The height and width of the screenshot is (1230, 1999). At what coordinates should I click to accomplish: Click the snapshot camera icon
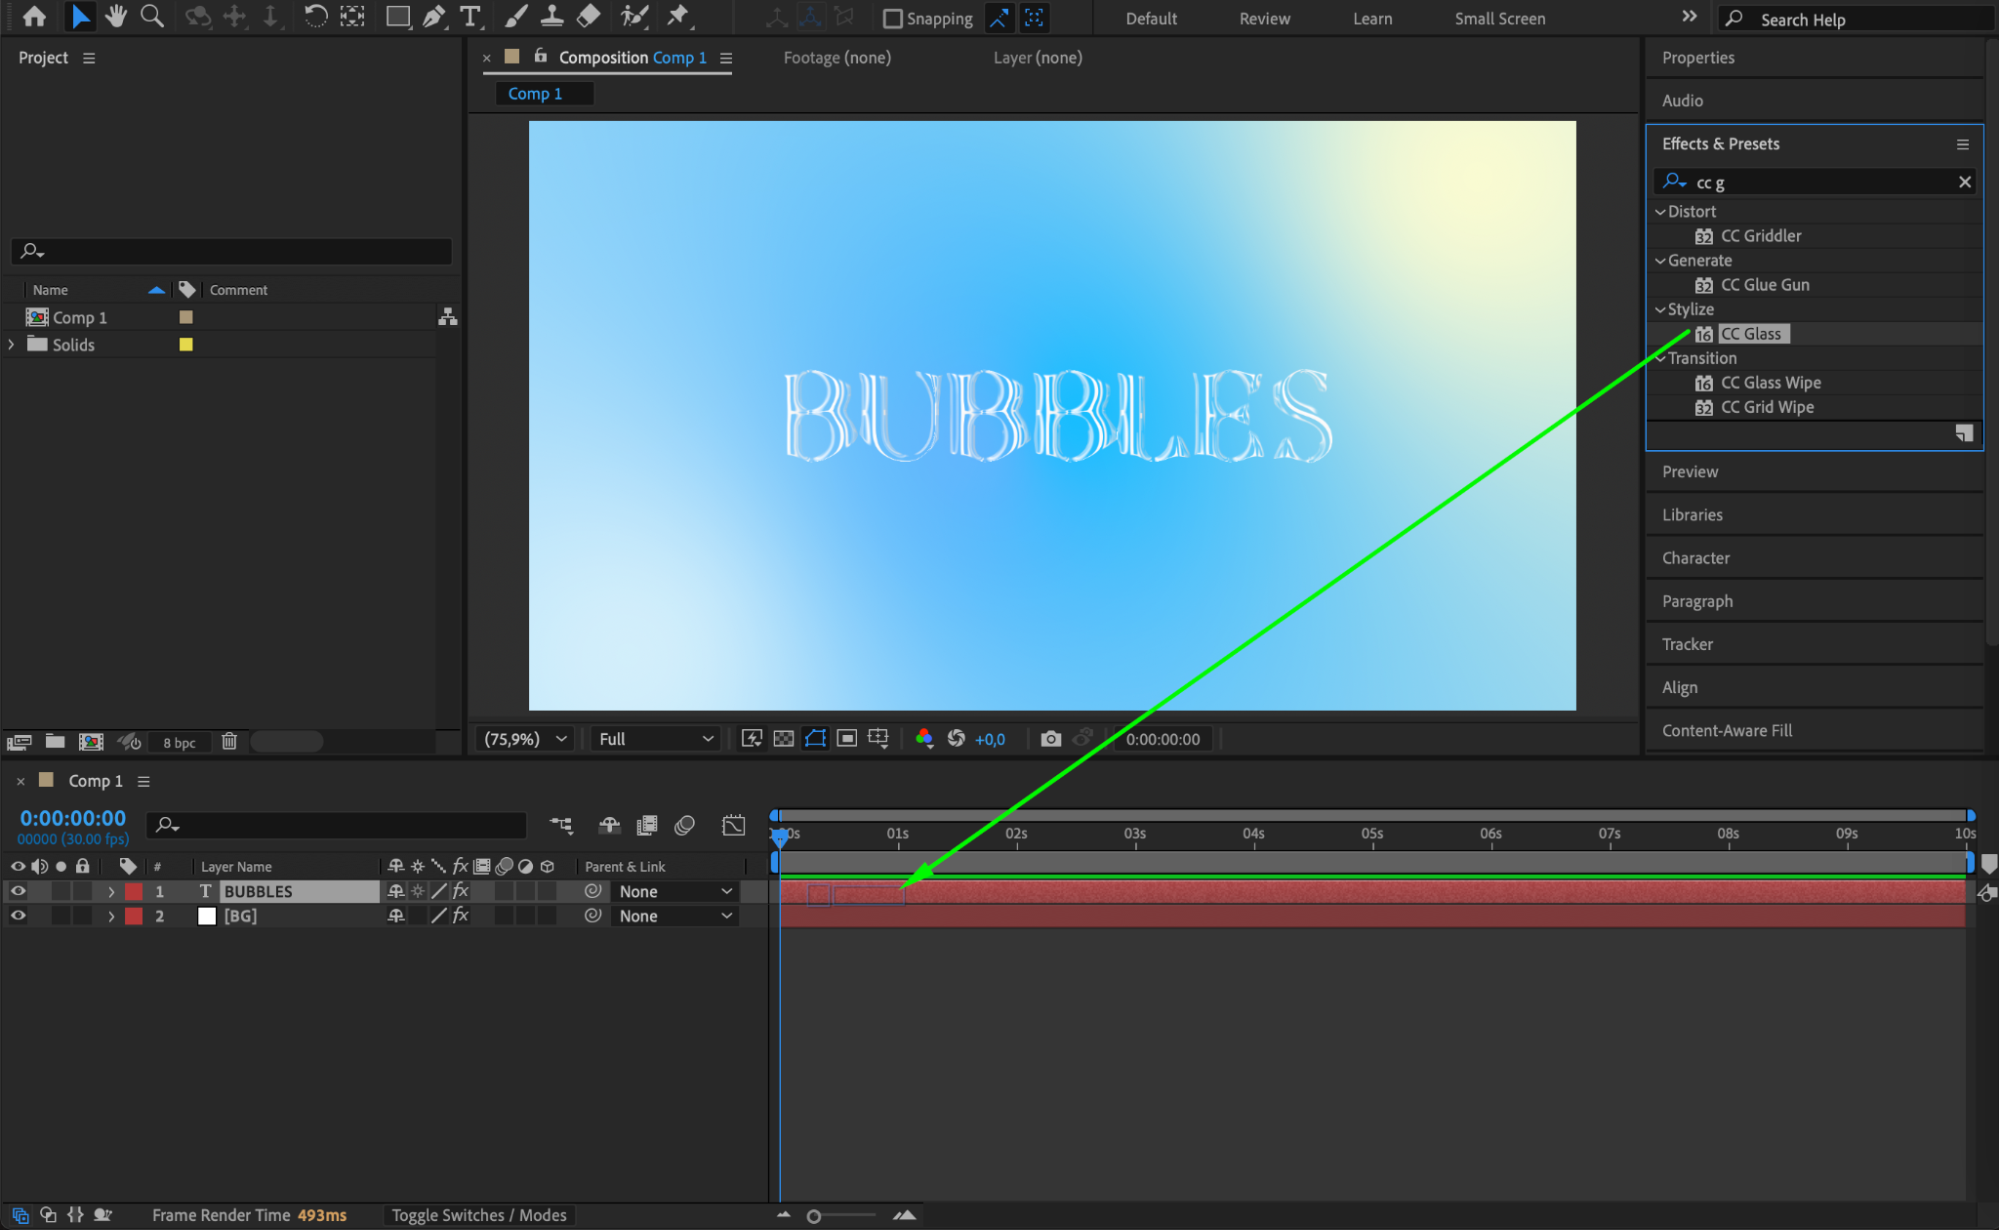[1050, 739]
